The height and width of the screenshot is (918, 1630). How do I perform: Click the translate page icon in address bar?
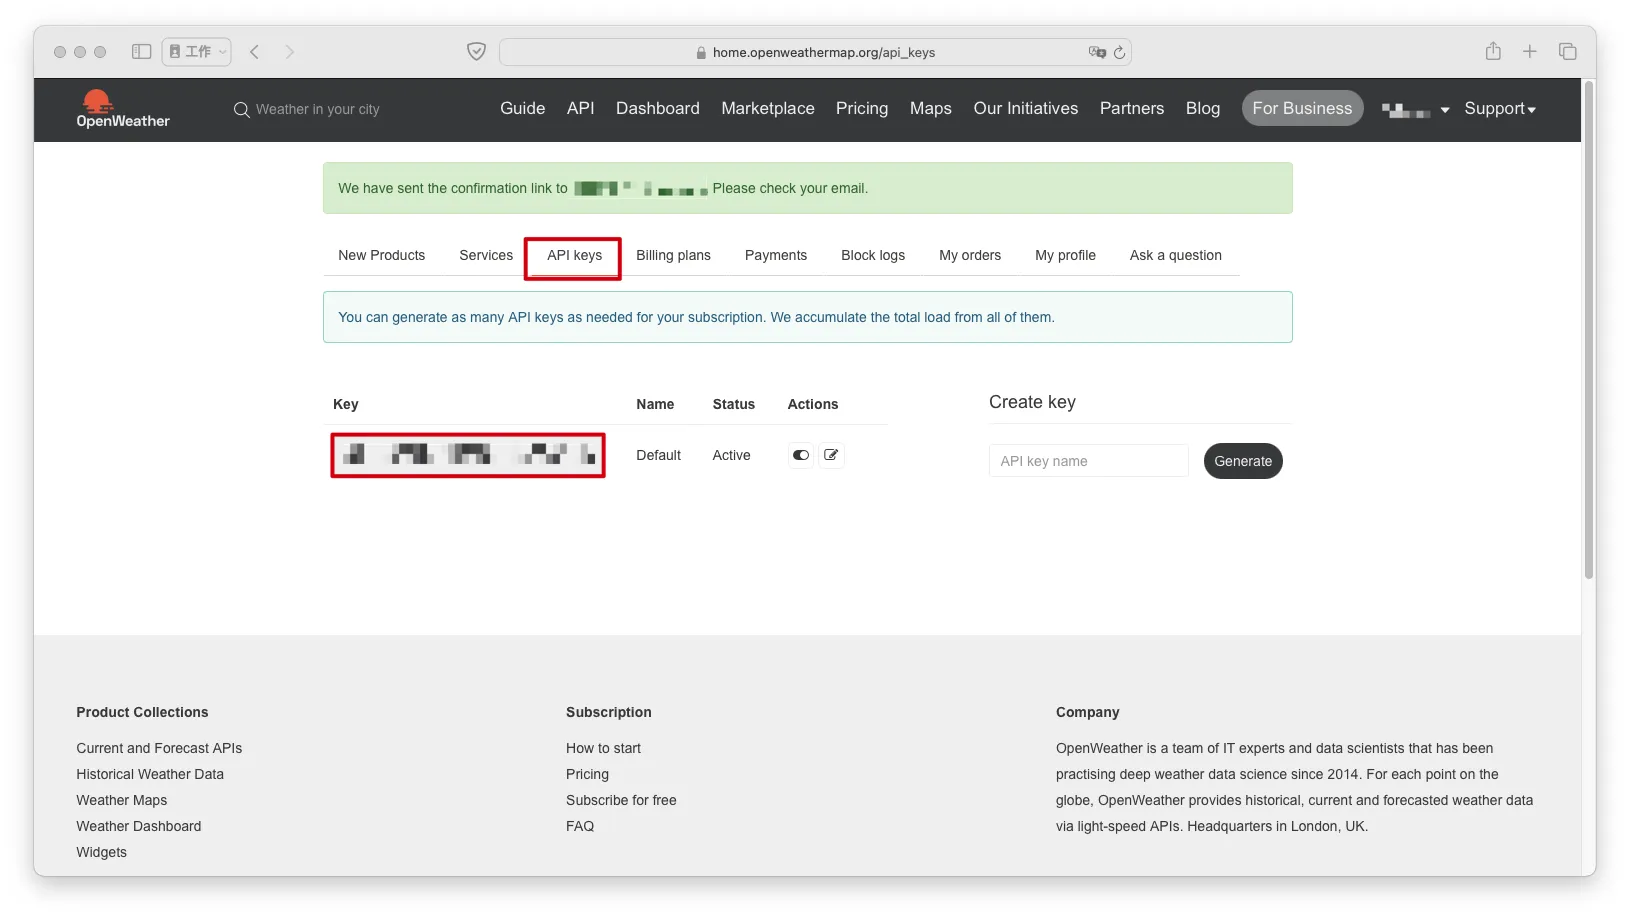click(x=1097, y=53)
